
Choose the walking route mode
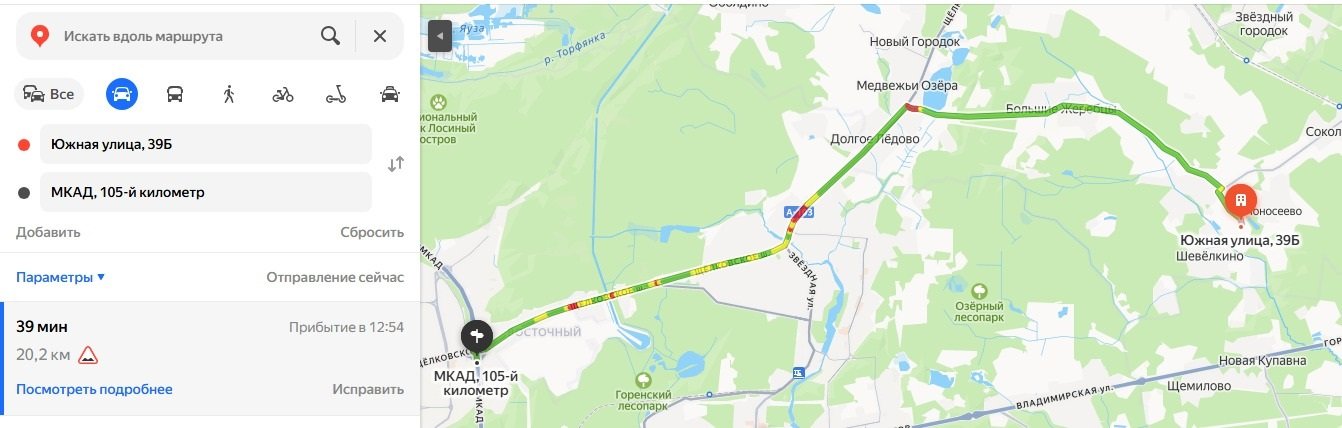(x=229, y=94)
